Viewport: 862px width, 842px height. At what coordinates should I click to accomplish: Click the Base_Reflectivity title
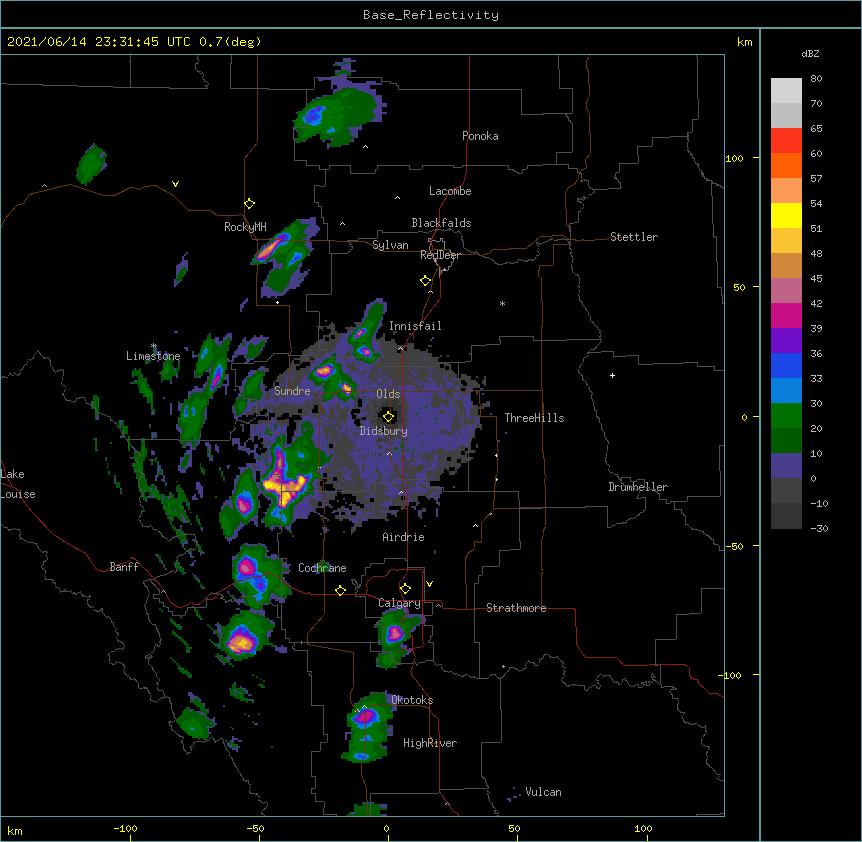click(431, 15)
